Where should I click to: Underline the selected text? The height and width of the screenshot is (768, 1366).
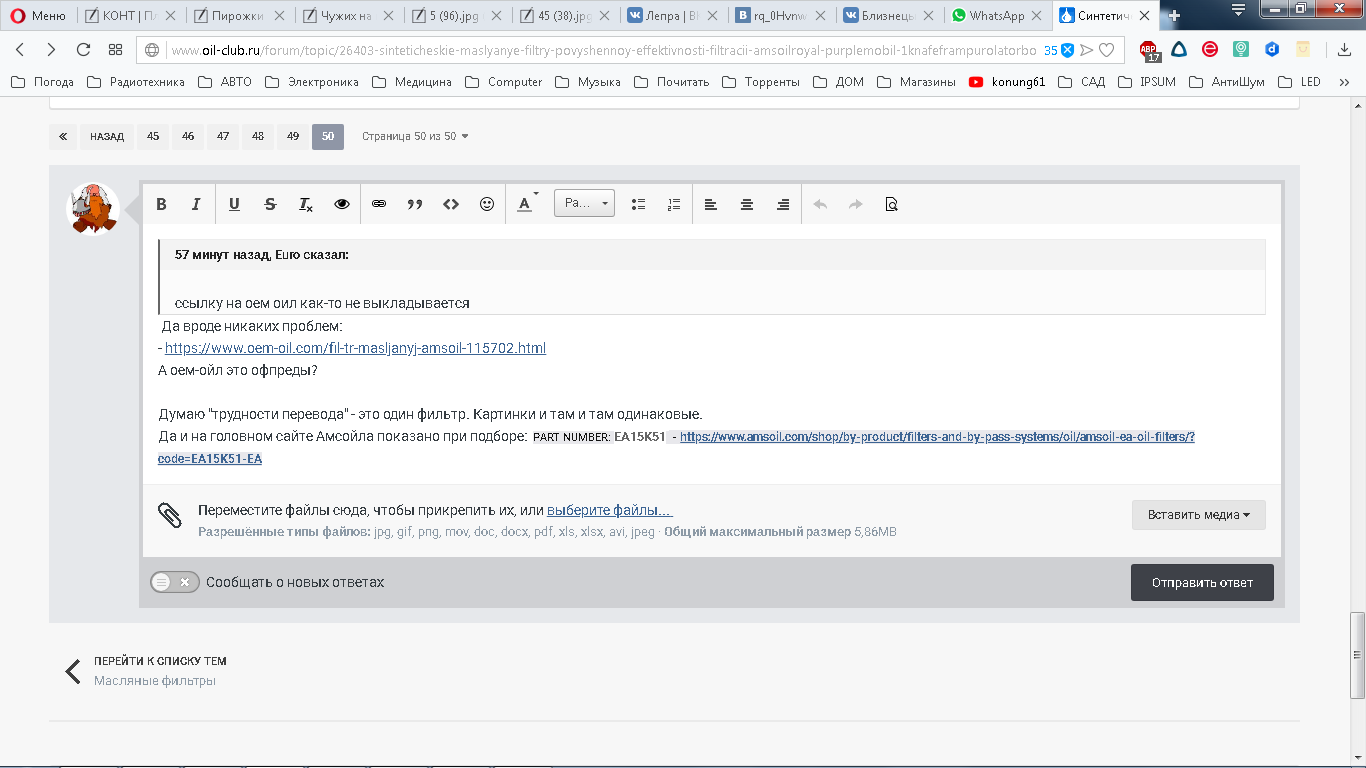point(234,204)
